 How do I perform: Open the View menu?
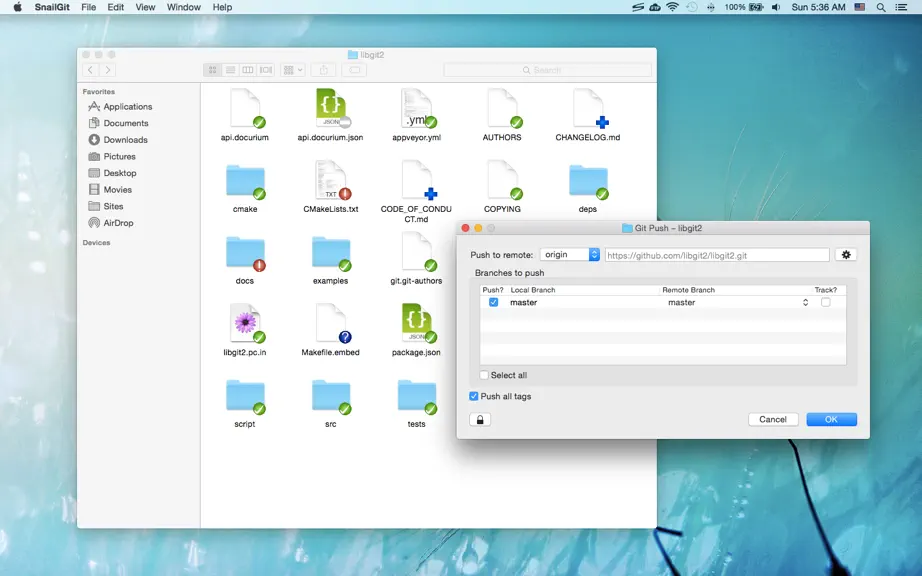145,7
